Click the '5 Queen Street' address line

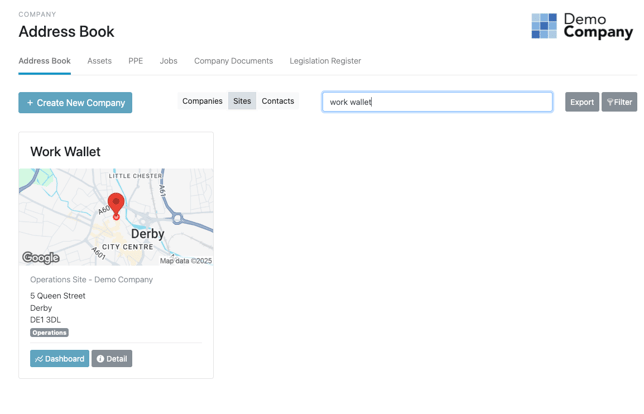[58, 296]
